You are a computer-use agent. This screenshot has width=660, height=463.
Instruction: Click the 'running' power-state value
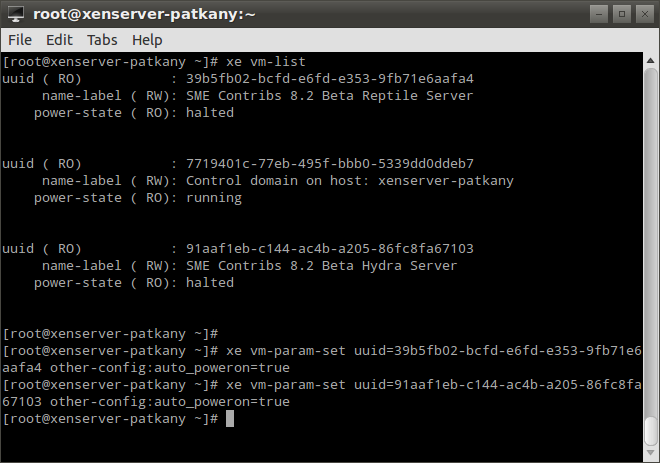(x=214, y=198)
